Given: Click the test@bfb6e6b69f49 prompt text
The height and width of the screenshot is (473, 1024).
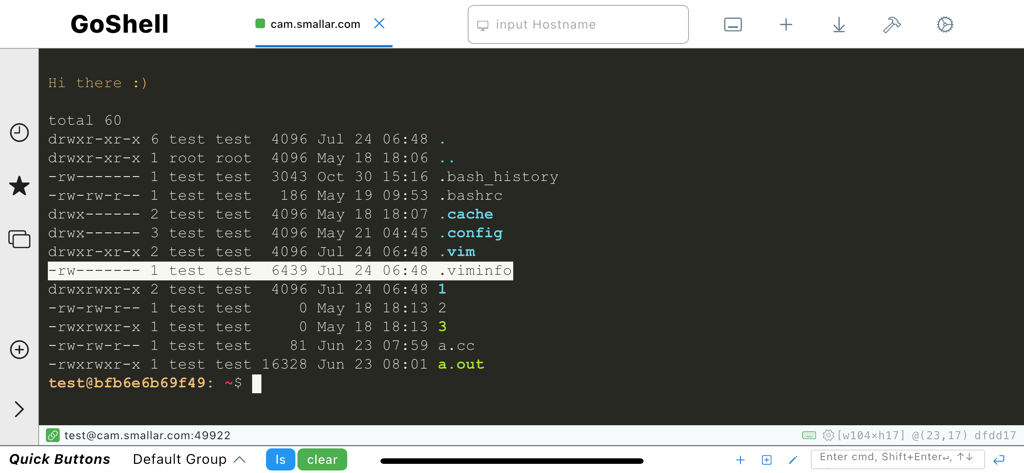Looking at the screenshot, I should [127, 383].
